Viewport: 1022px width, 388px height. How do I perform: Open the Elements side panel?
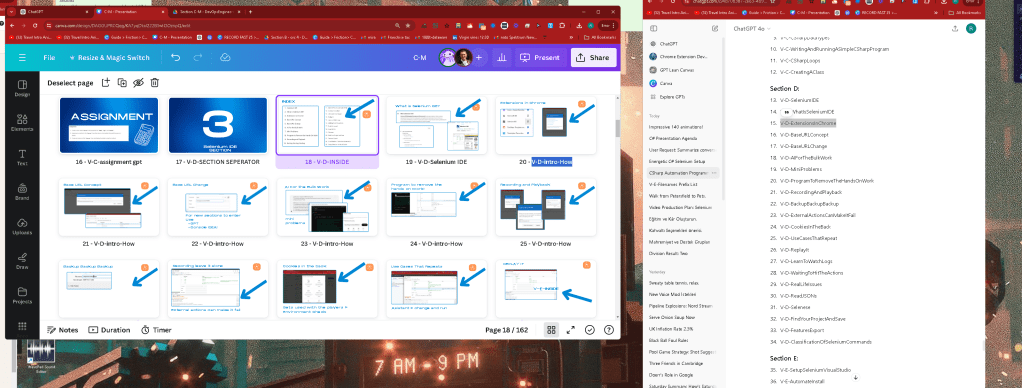coord(22,123)
